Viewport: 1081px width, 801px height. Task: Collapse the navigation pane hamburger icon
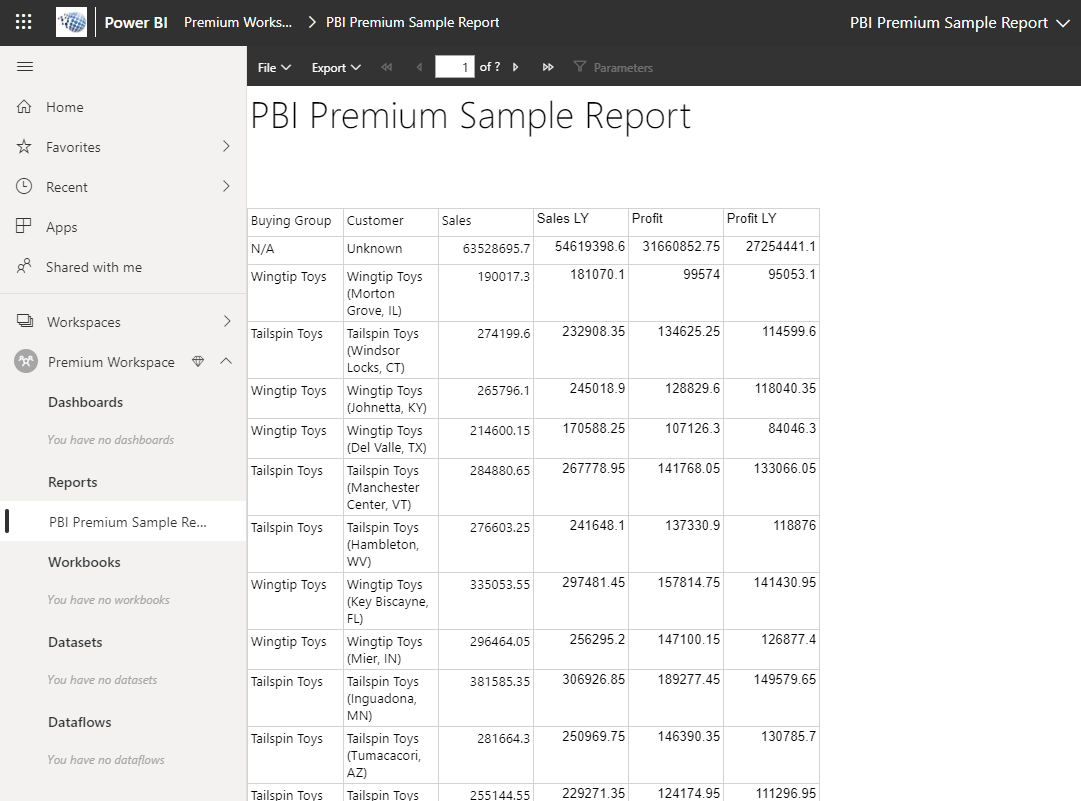(x=25, y=67)
